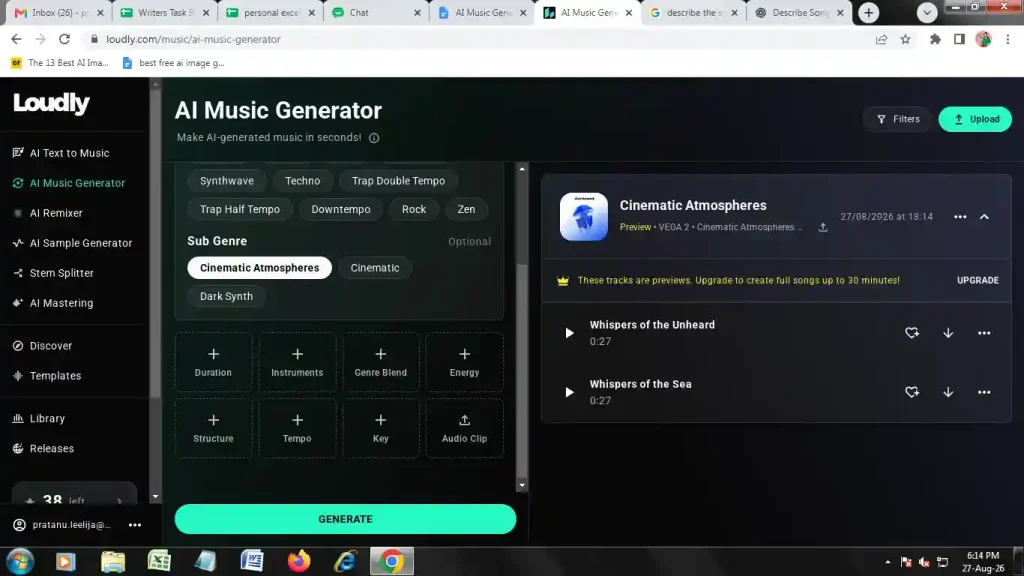1024x576 pixels.
Task: Favorite Whispers of the Unheard
Action: (912, 333)
